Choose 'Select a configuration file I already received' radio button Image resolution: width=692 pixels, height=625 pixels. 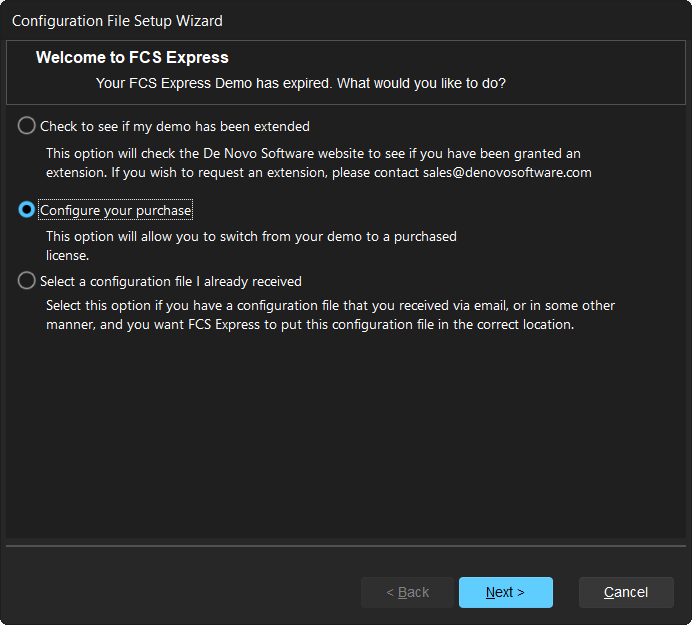click(x=27, y=281)
